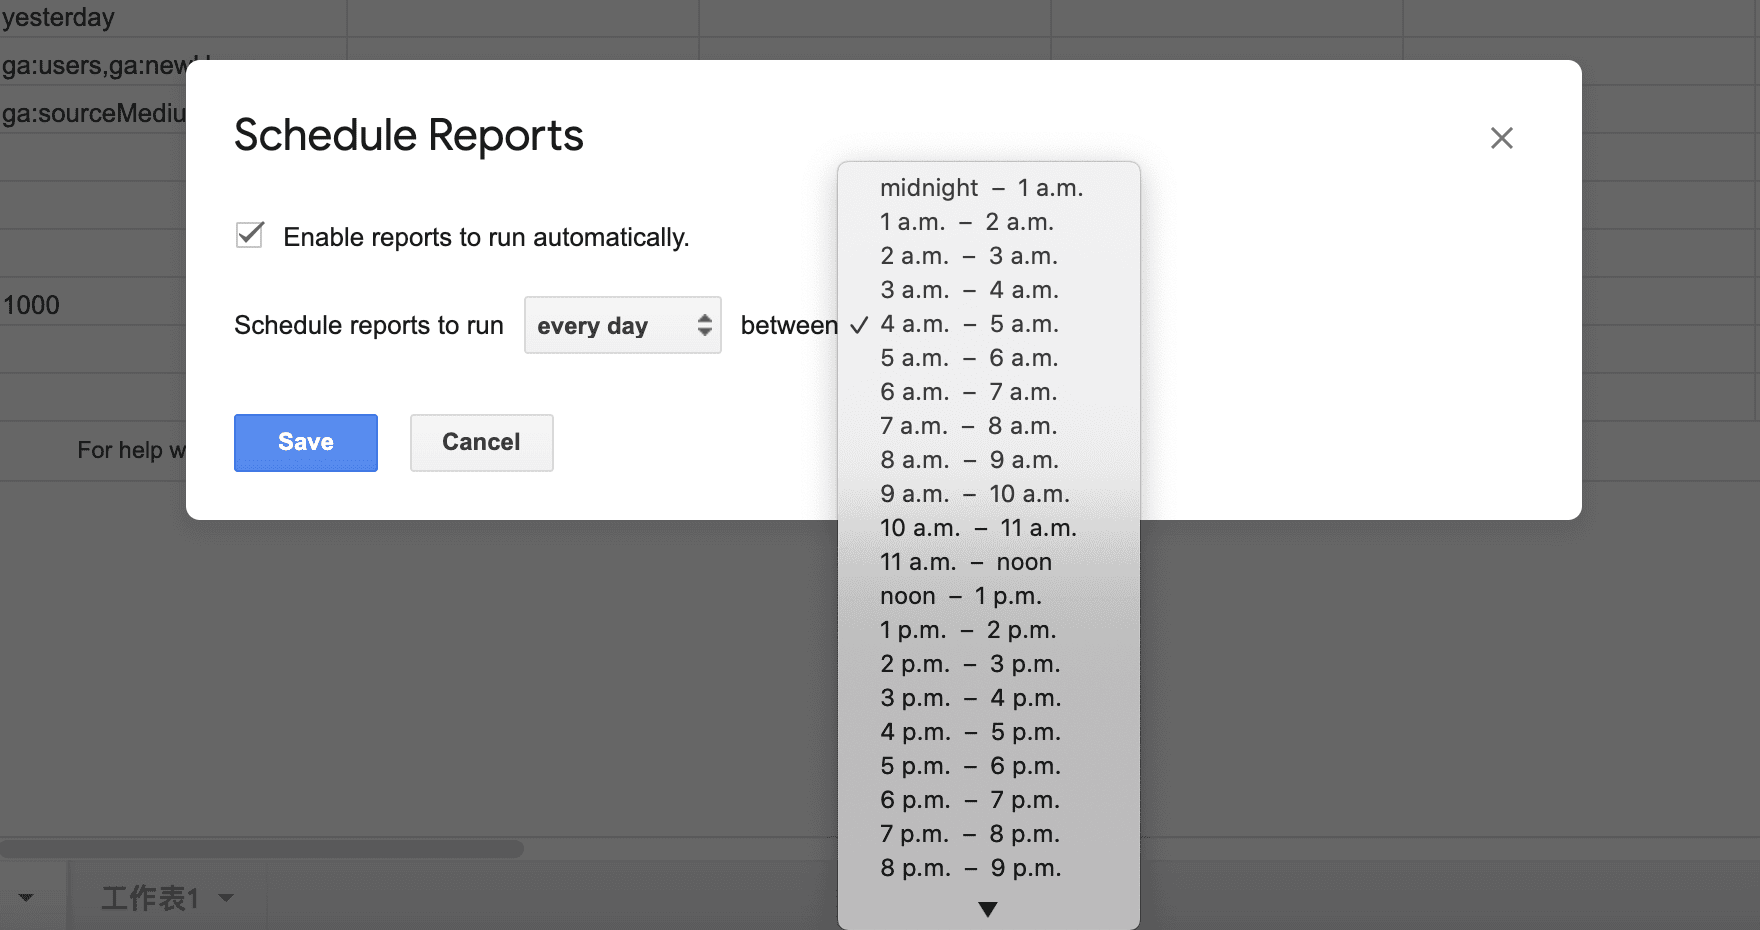Pick the 11 a.m. – noon slot
Screen dimensions: 1760x930
click(x=965, y=562)
